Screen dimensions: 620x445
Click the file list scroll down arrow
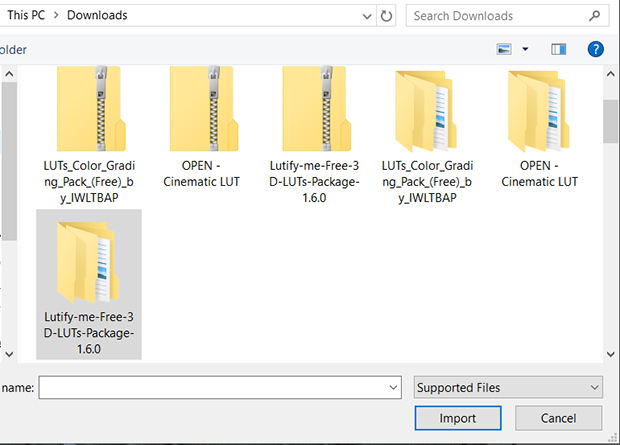(x=611, y=354)
